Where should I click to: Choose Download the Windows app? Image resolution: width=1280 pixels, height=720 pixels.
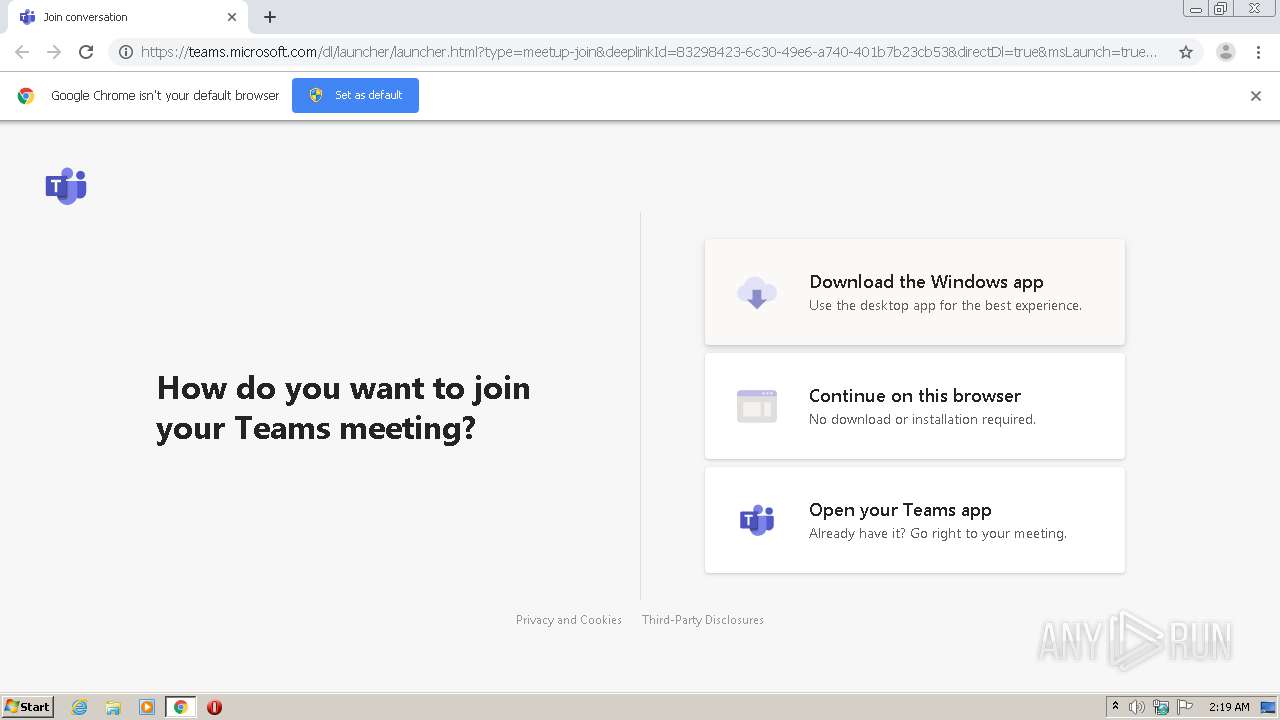click(x=915, y=292)
